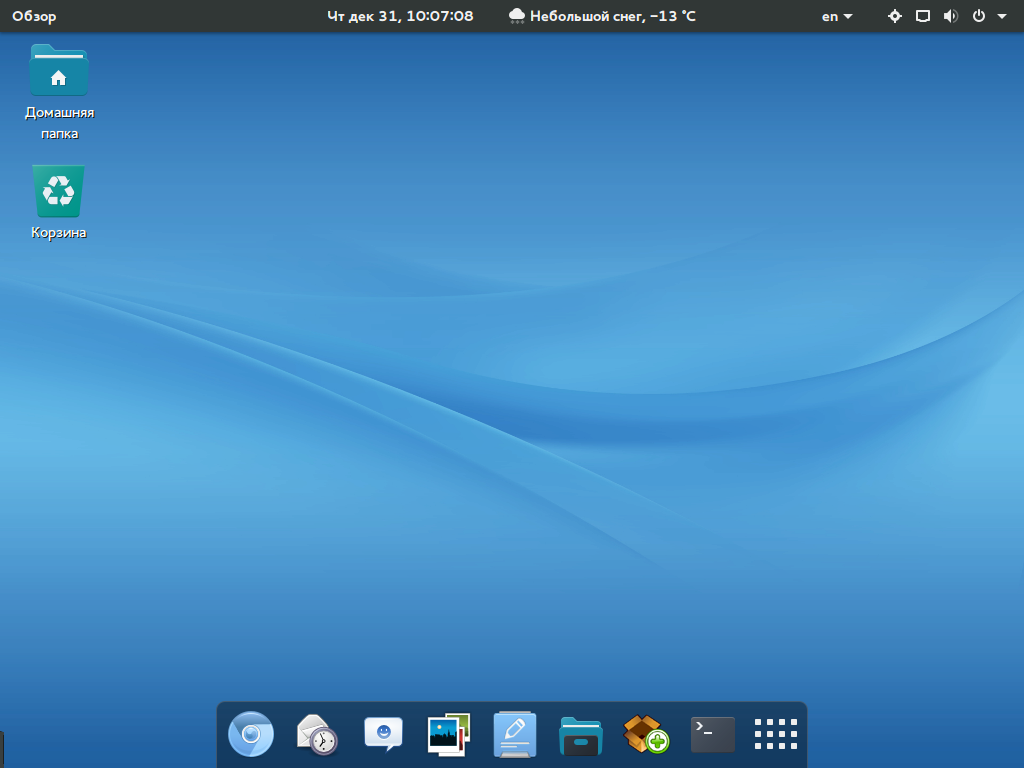This screenshot has height=768, width=1024.
Task: Open the Корзина trash icon
Action: tap(59, 192)
